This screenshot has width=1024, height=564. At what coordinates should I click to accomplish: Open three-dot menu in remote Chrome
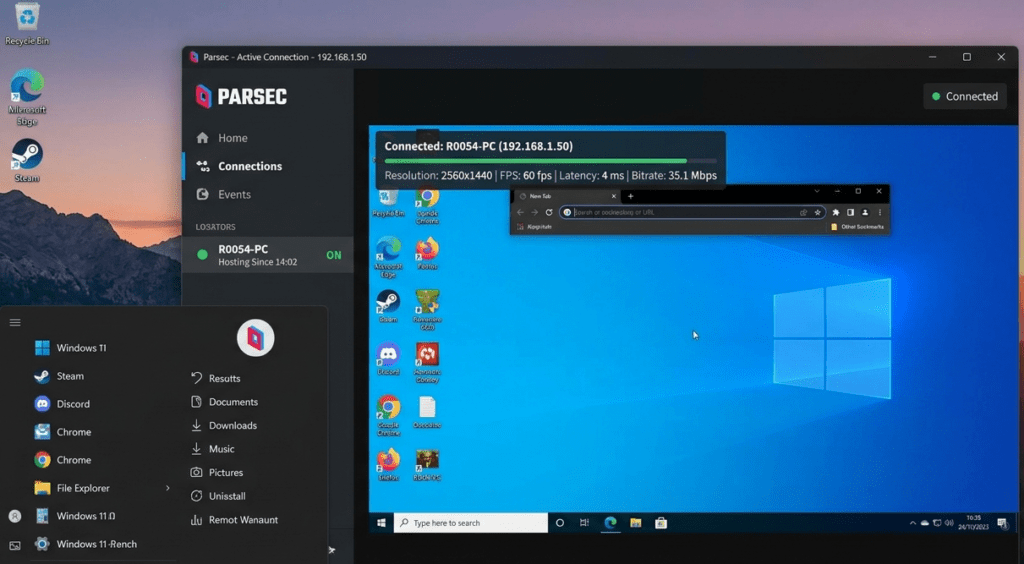click(x=880, y=212)
